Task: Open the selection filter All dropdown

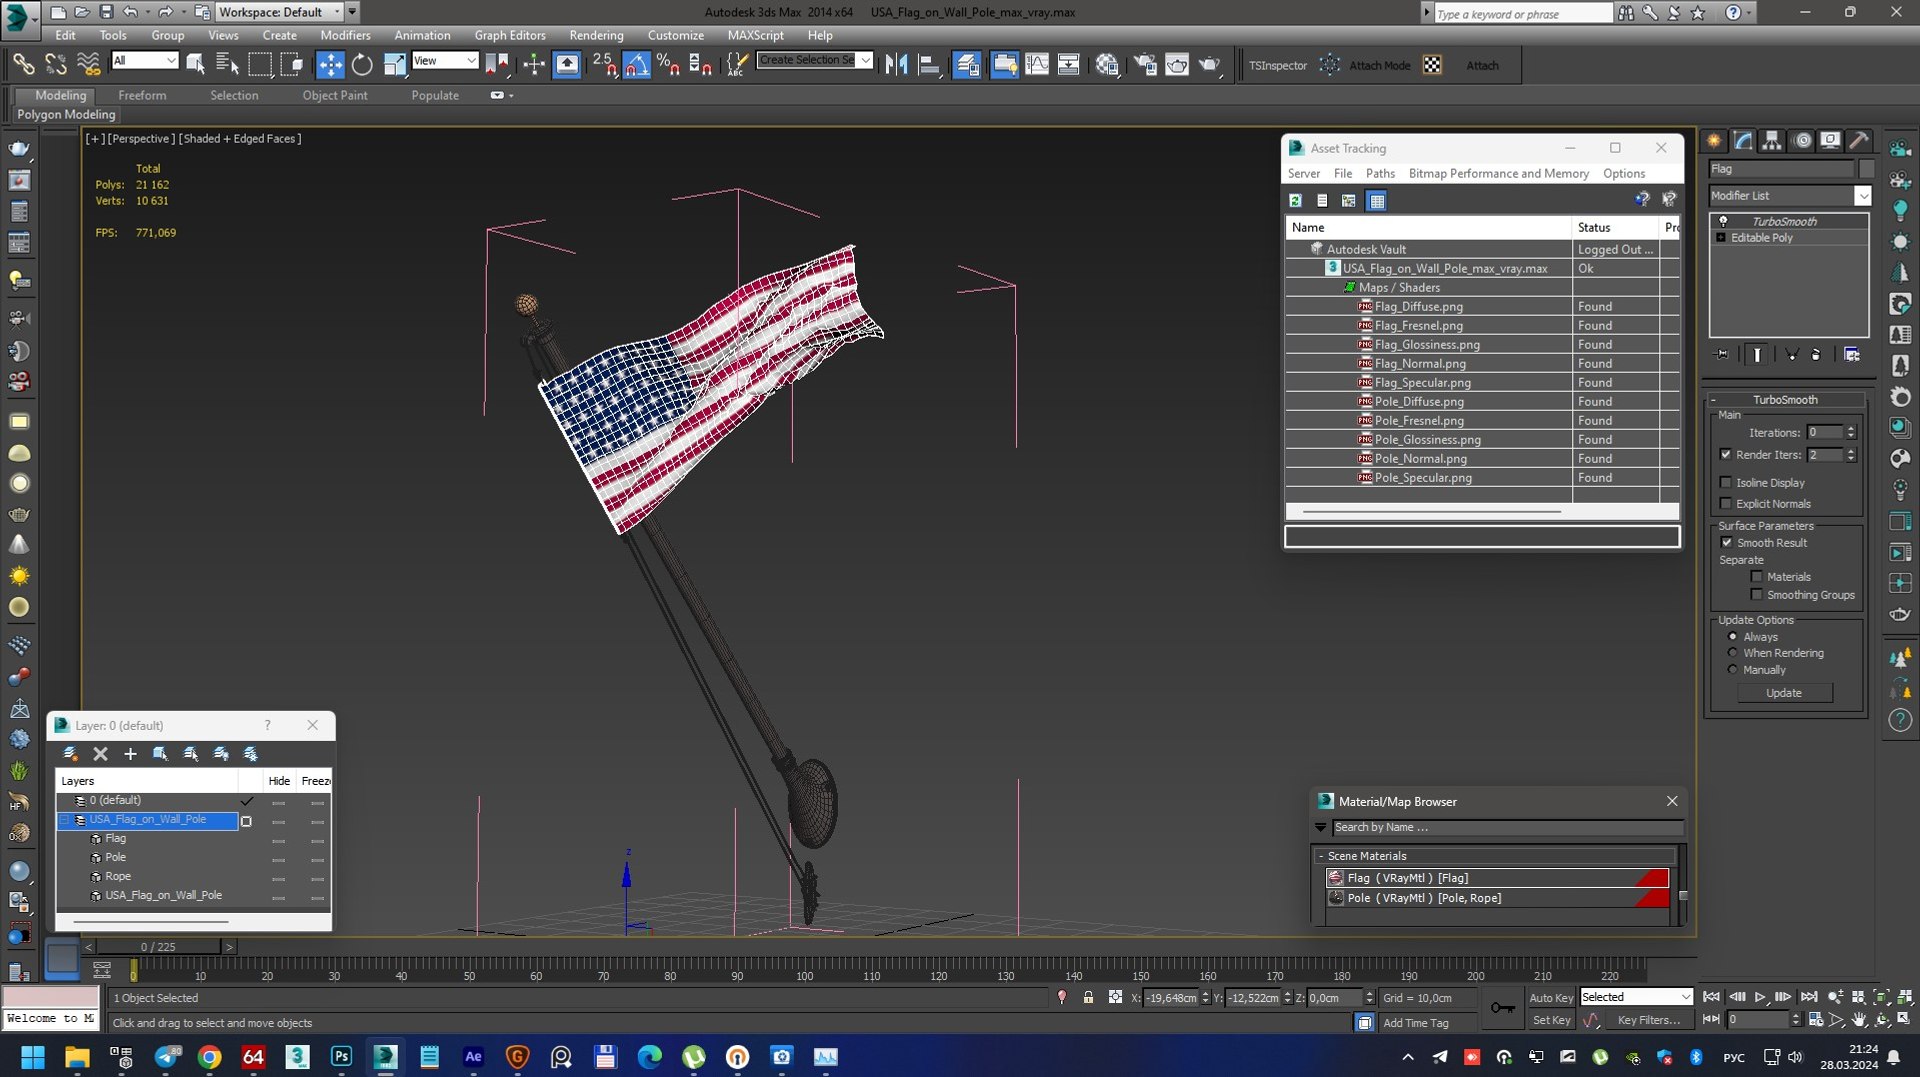Action: [145, 60]
